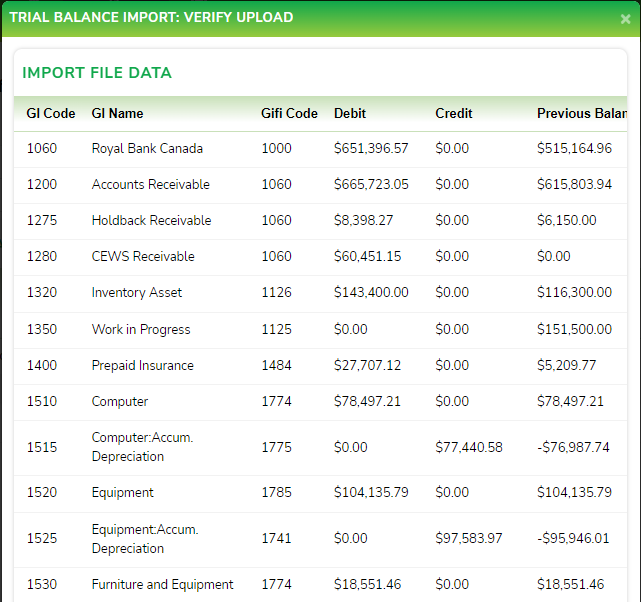Click Gifi code 1741 cell
Image resolution: width=641 pixels, height=602 pixels.
[276, 538]
